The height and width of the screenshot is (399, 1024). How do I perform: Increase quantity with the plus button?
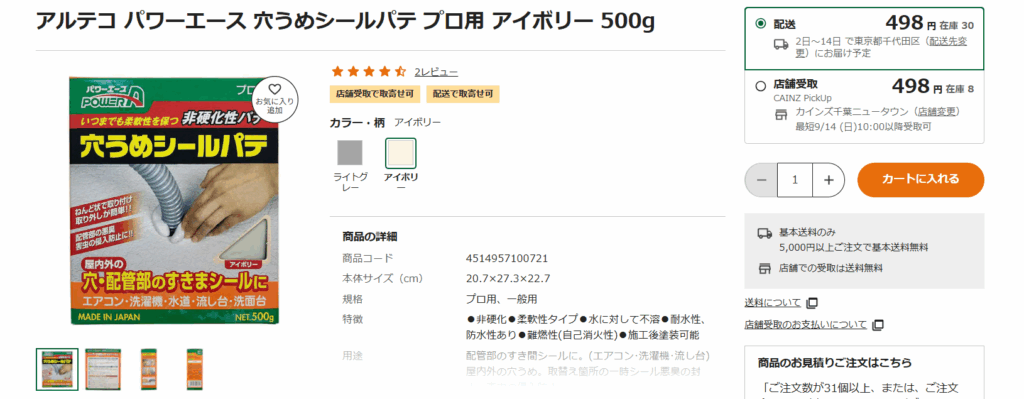click(x=829, y=180)
